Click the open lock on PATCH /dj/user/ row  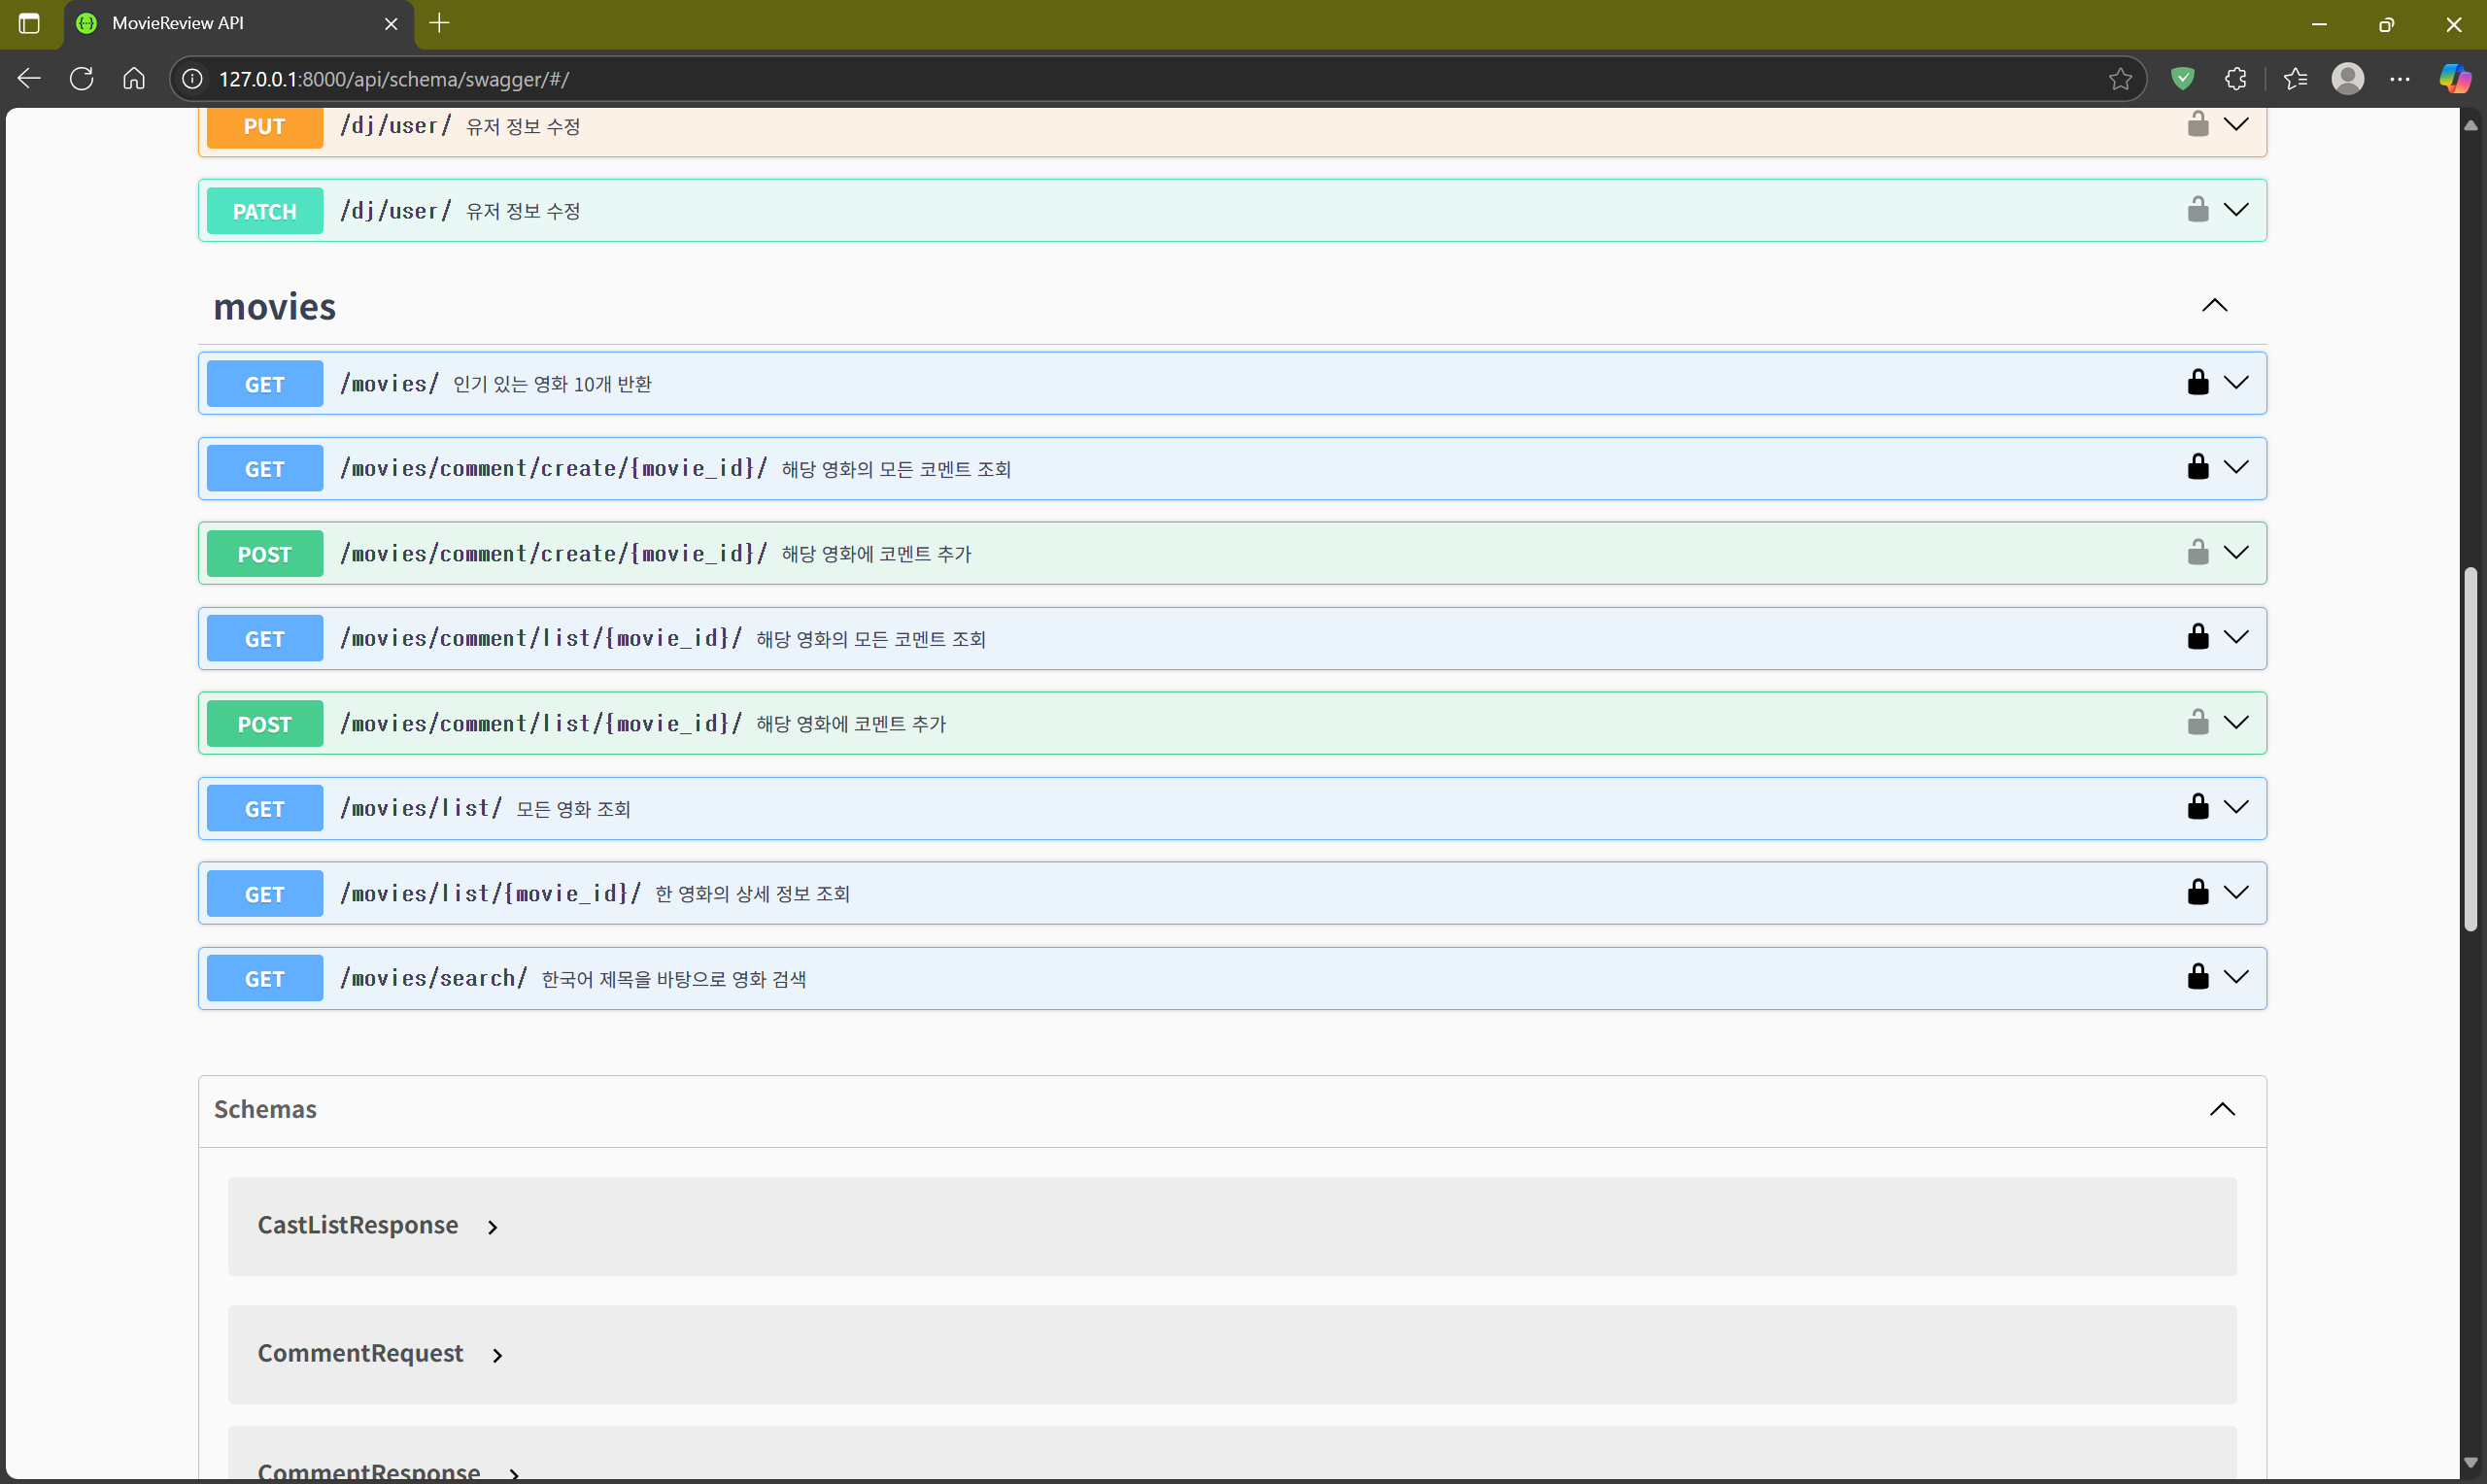tap(2197, 209)
